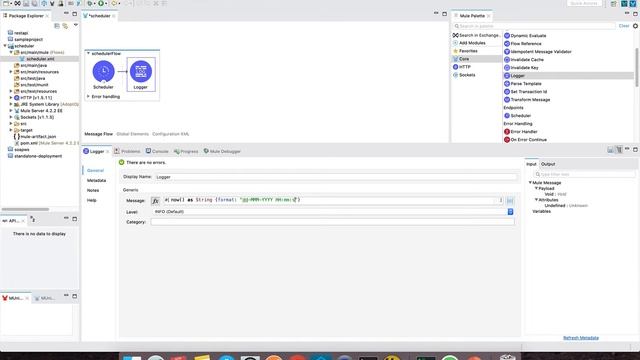Viewport: 640px width, 360px height.
Task: Select the HTTP palette category
Action: click(x=462, y=67)
